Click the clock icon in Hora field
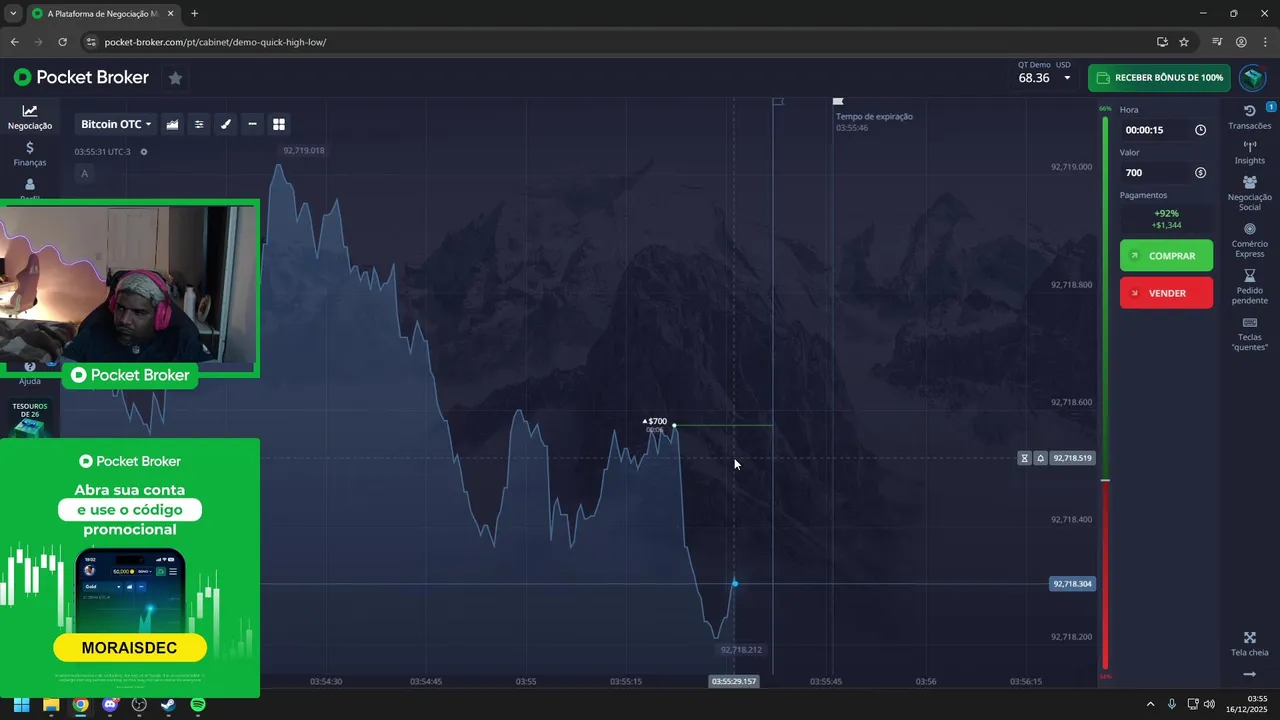Viewport: 1280px width, 720px height. point(1200,130)
